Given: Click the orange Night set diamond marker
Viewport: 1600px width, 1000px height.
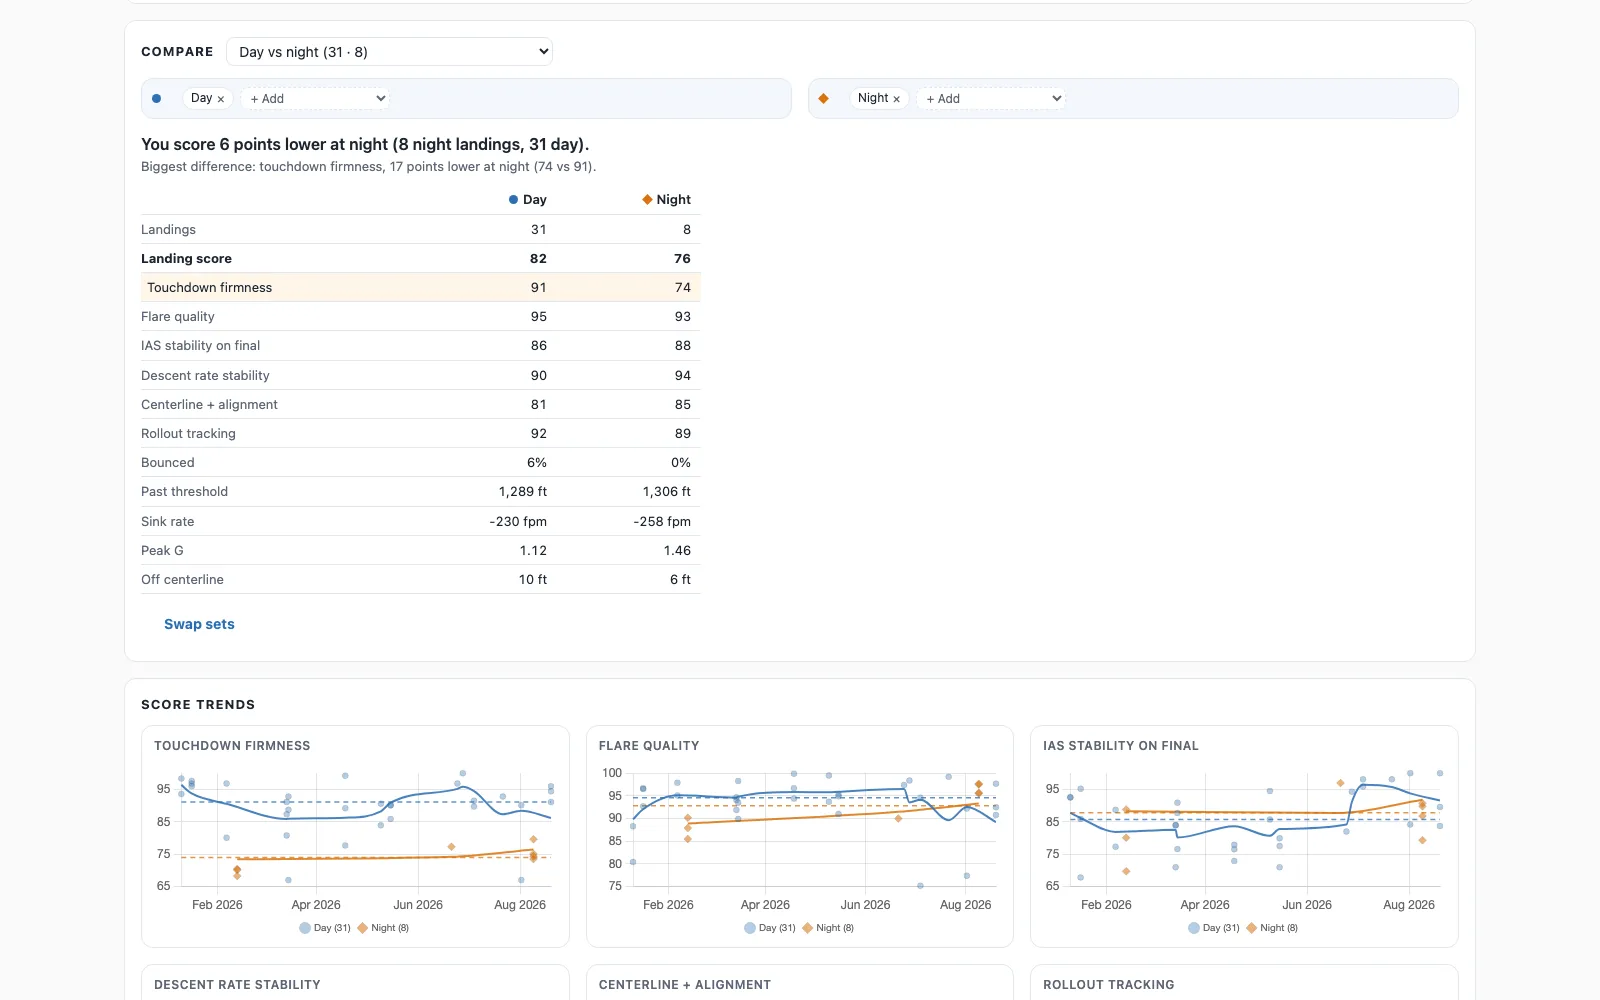Looking at the screenshot, I should tap(824, 99).
